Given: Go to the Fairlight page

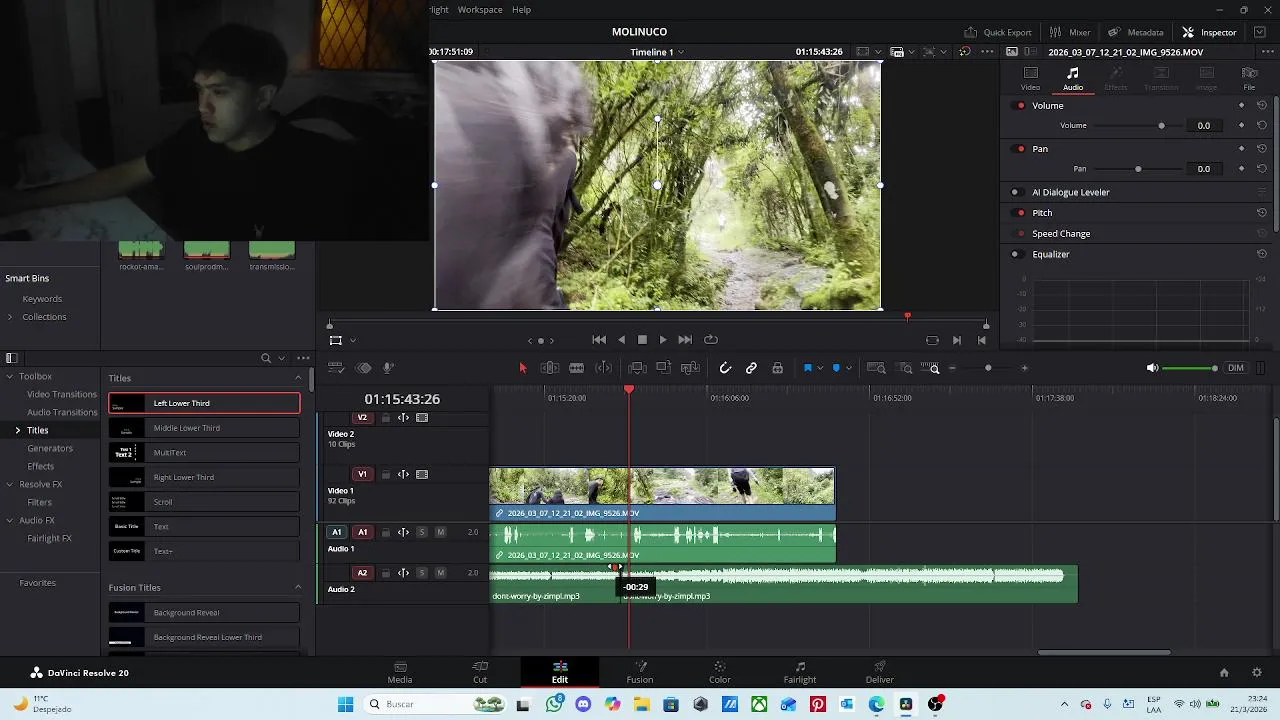Looking at the screenshot, I should point(800,672).
